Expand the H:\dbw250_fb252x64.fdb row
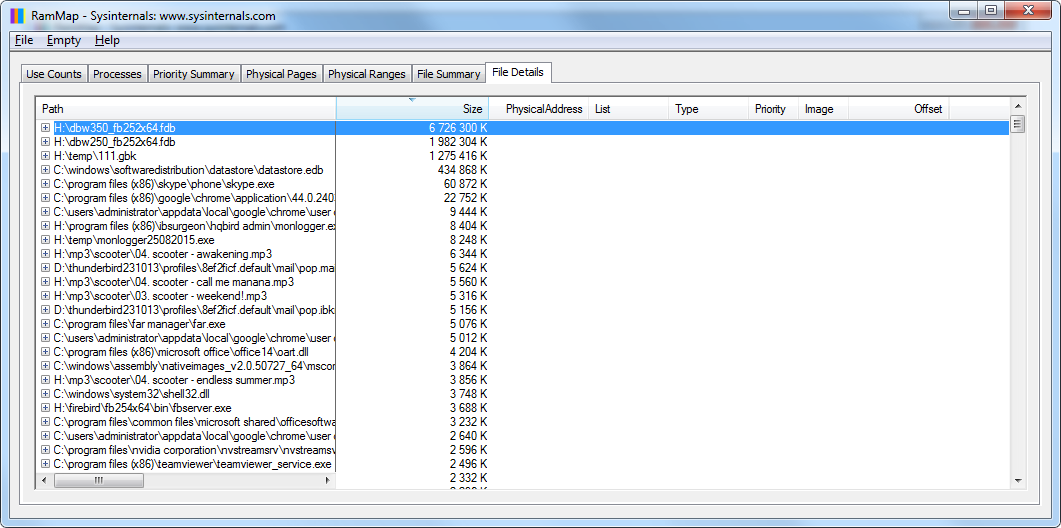This screenshot has height=528, width=1061. (45, 141)
